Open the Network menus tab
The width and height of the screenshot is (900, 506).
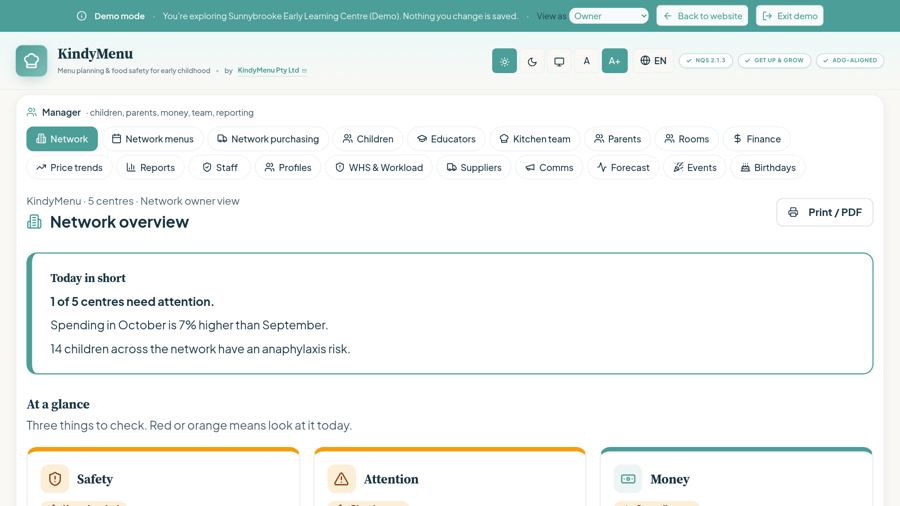[153, 139]
